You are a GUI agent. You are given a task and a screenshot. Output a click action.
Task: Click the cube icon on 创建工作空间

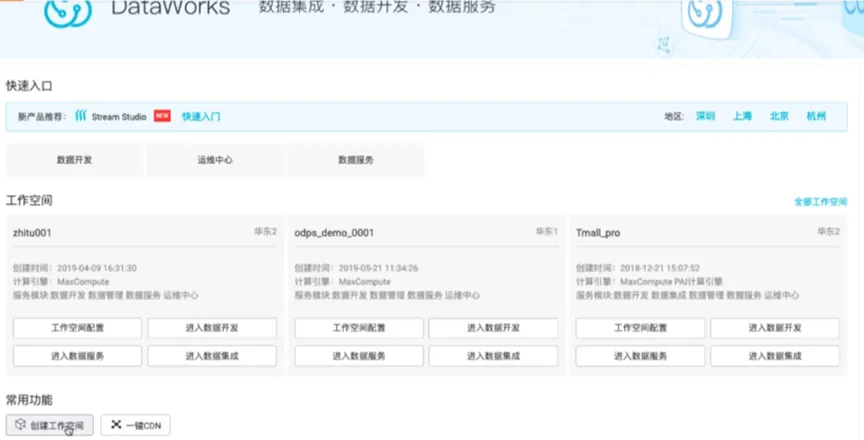click(x=20, y=425)
